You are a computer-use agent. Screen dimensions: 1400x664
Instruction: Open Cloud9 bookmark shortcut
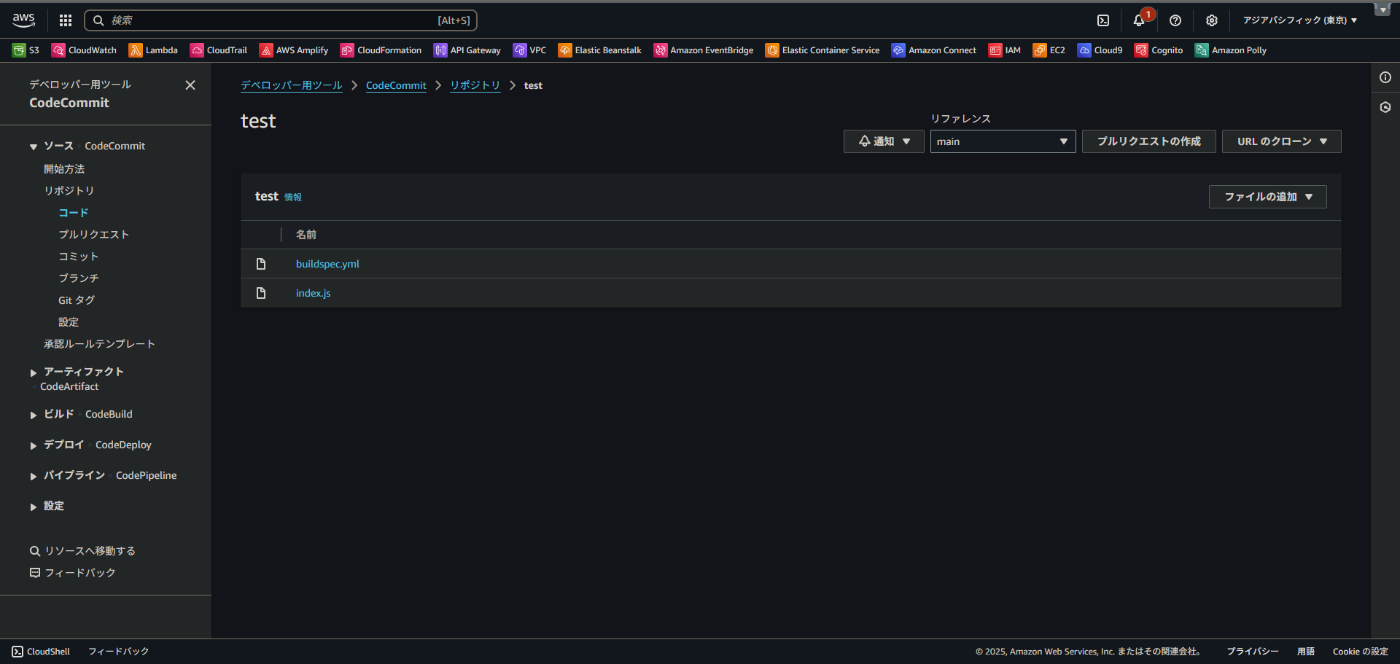(x=1100, y=50)
